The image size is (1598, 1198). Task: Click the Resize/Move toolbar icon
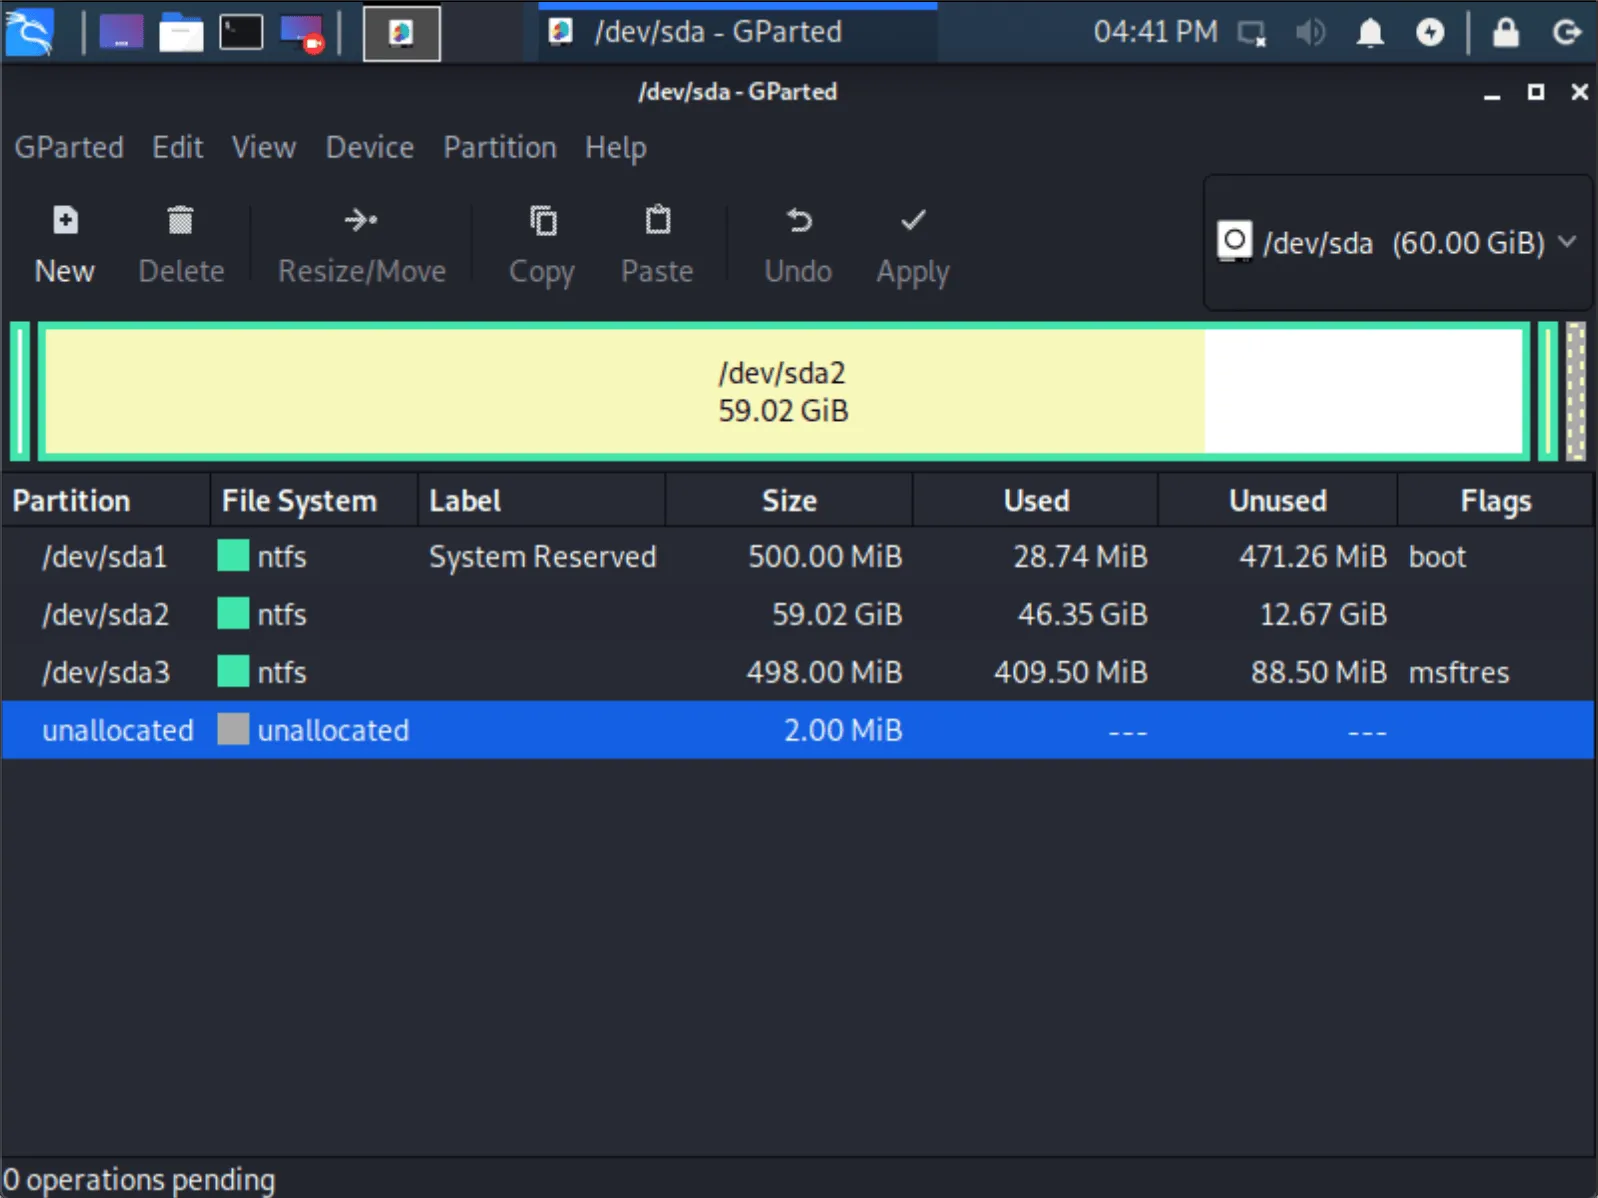point(361,220)
